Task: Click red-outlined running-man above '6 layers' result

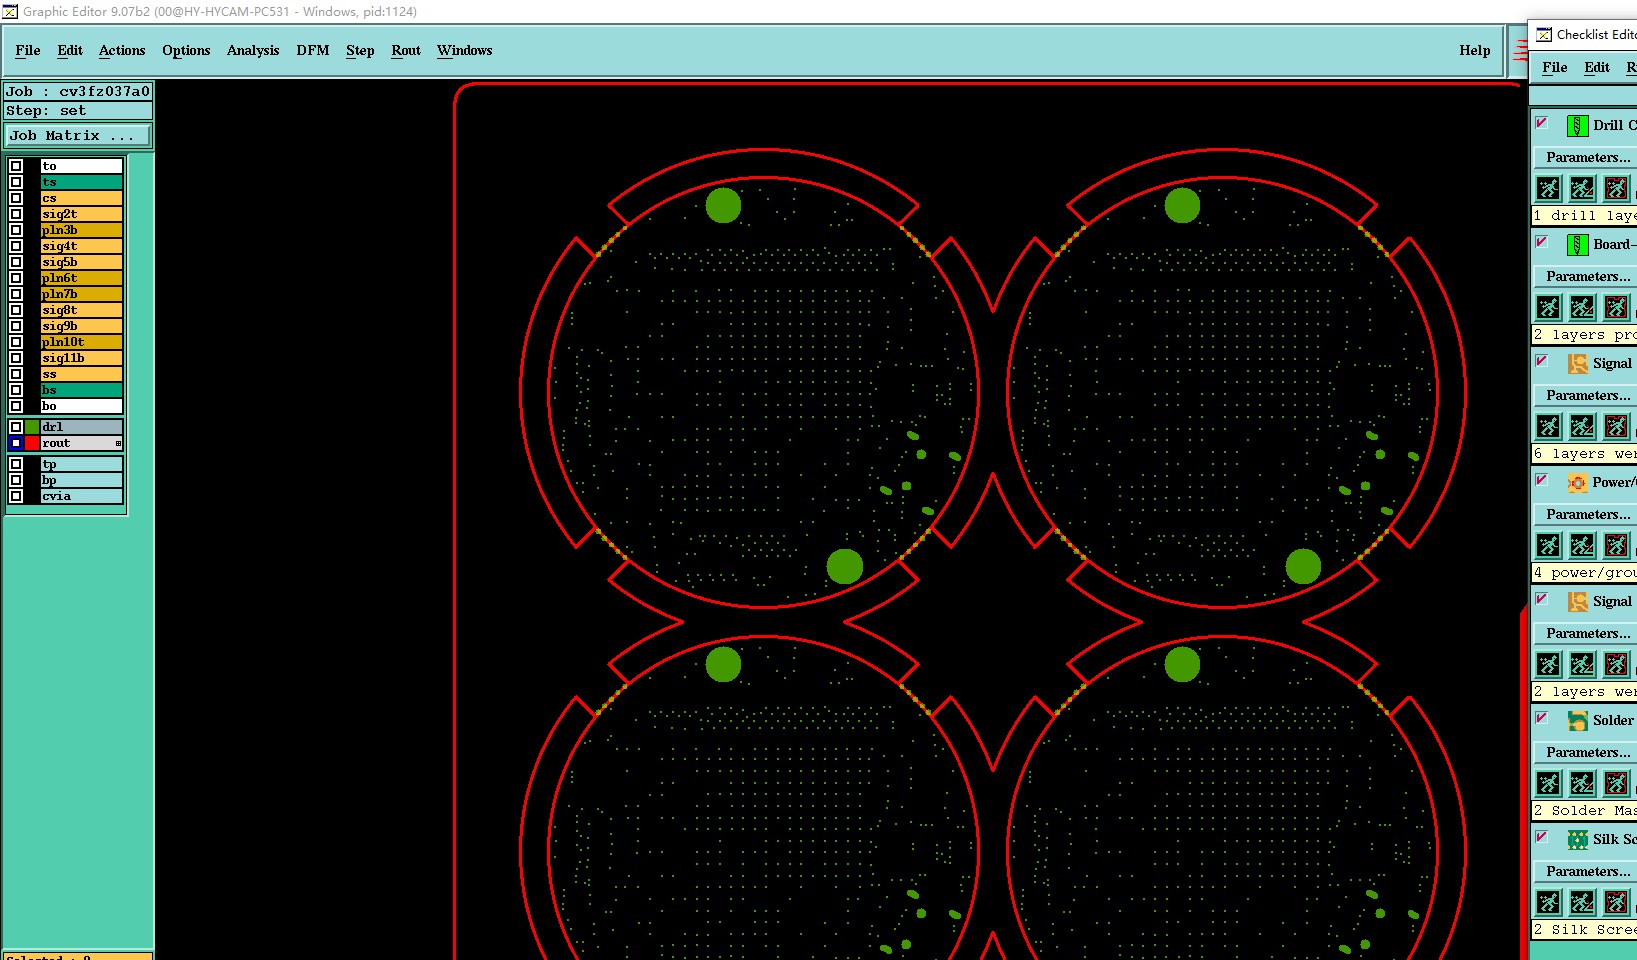Action: click(x=1616, y=426)
